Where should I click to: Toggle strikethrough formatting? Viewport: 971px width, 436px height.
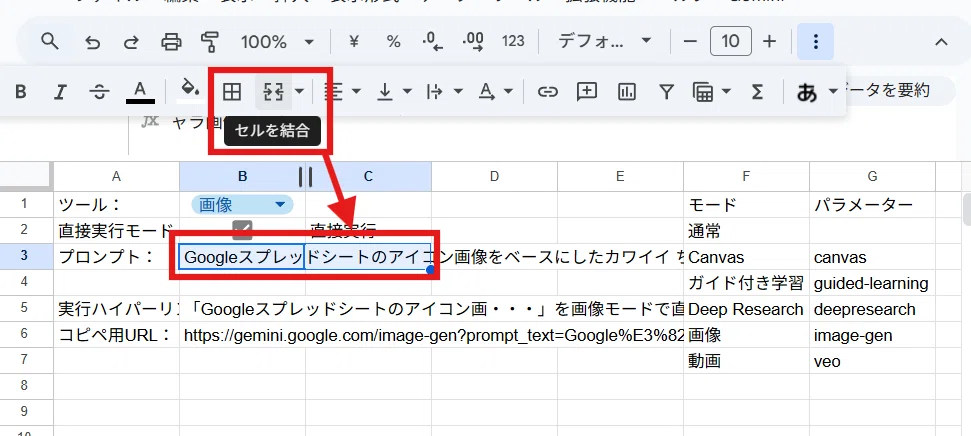point(99,92)
